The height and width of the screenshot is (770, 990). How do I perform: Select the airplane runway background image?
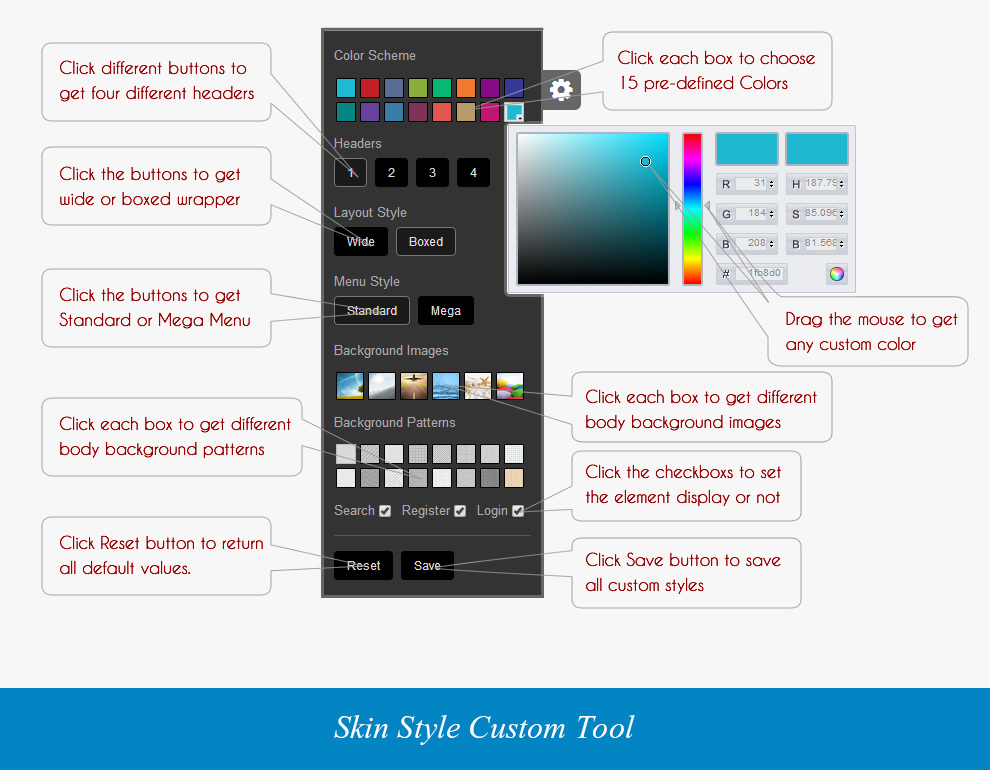point(414,385)
